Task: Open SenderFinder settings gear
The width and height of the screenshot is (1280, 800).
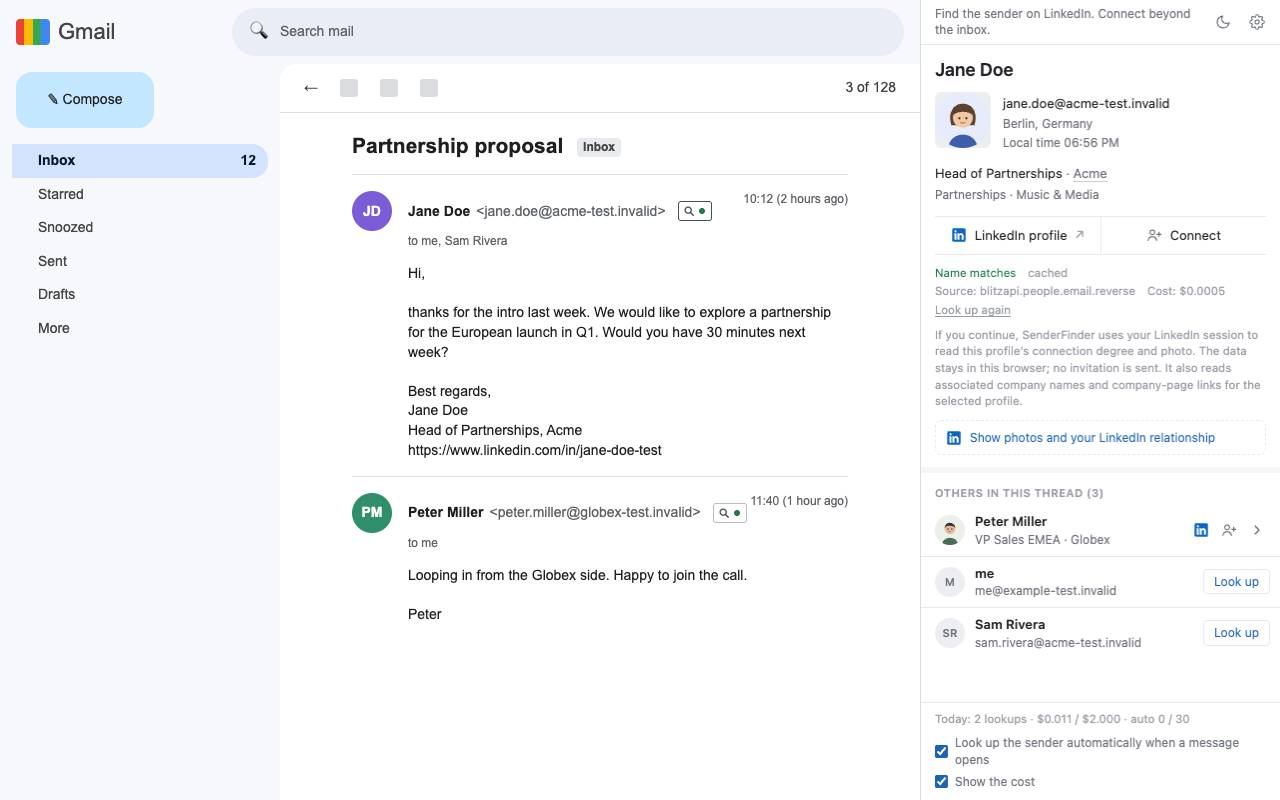Action: [x=1257, y=22]
